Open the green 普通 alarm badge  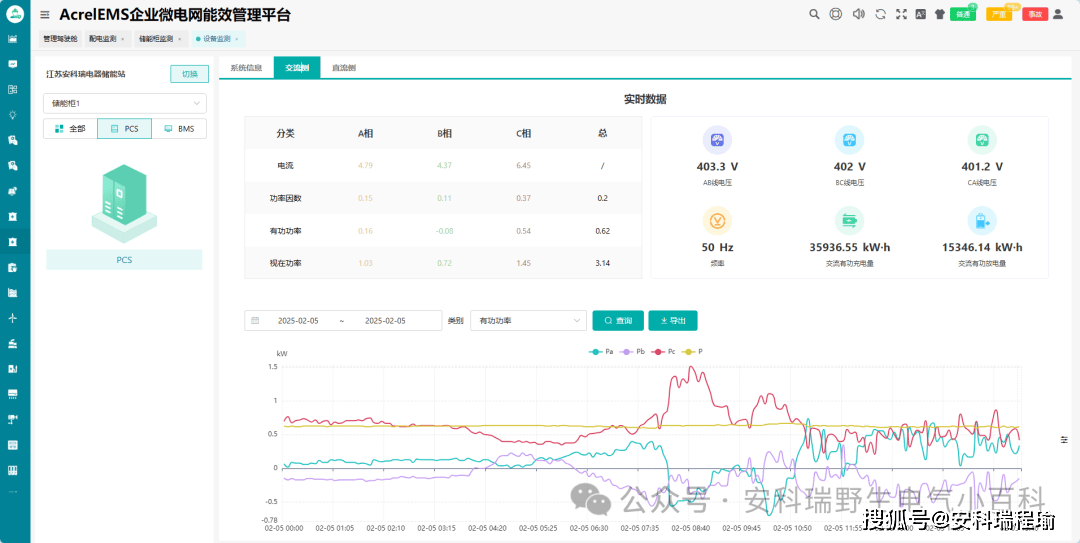[x=963, y=14]
